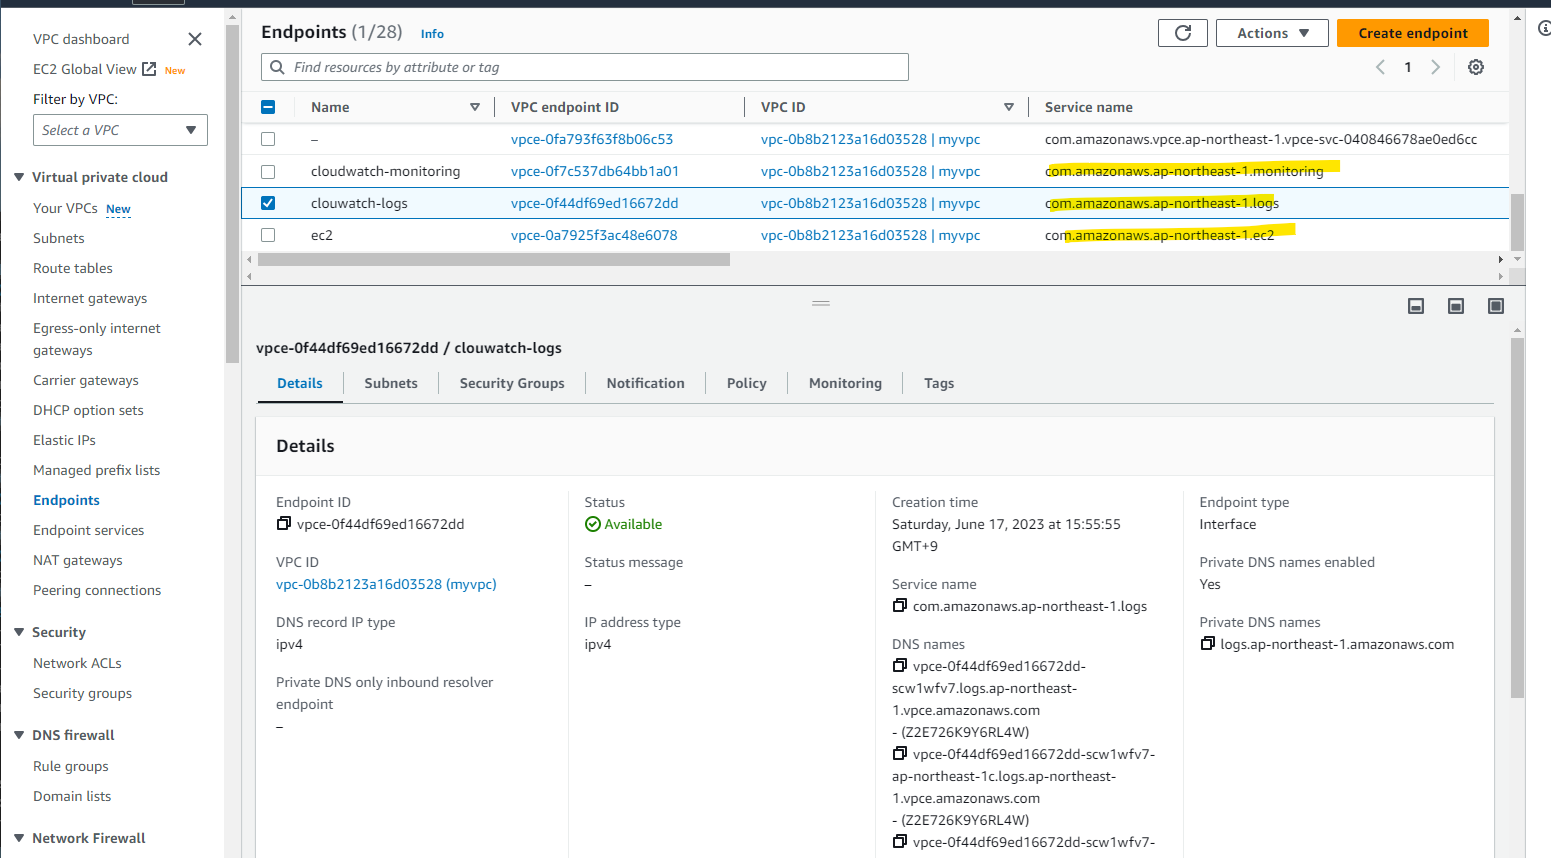
Task: Open NAT gateways page
Action: 78,560
